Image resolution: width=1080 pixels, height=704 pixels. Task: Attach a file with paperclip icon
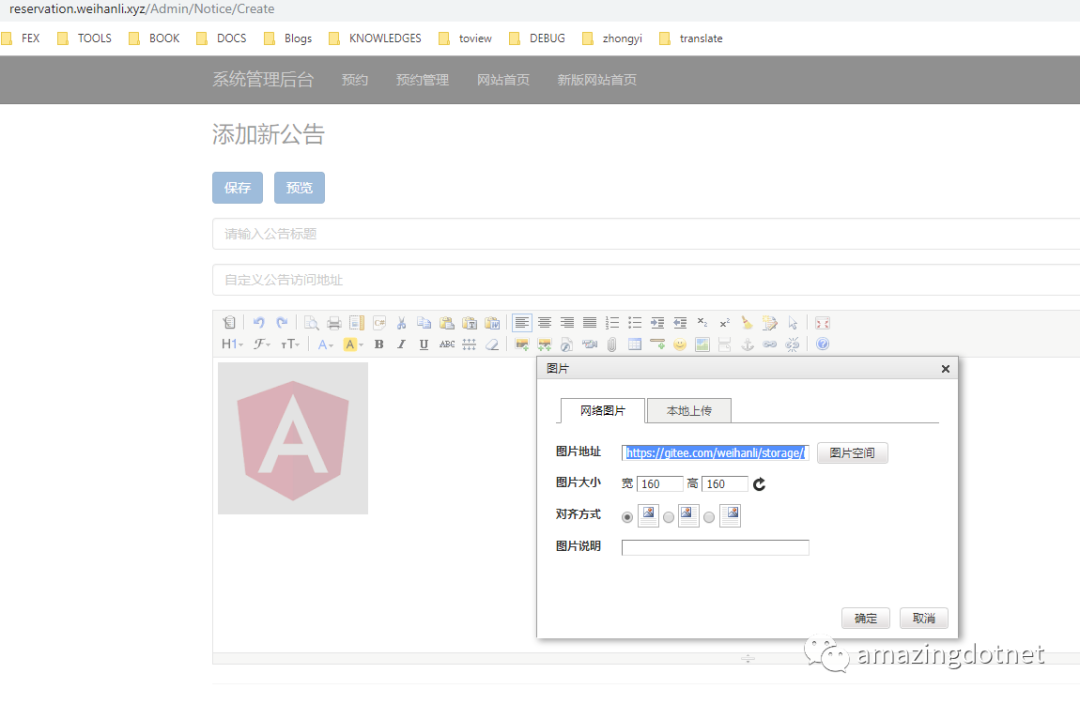612,344
